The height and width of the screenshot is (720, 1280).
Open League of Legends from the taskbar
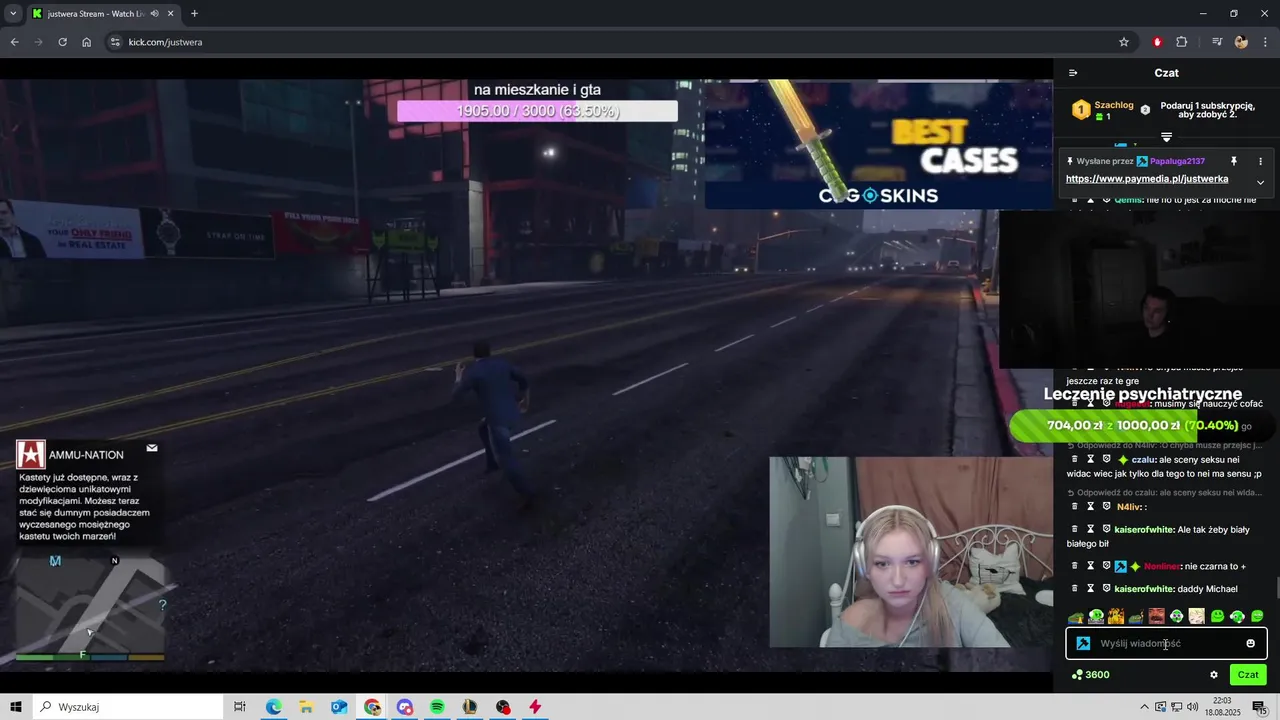coord(470,707)
